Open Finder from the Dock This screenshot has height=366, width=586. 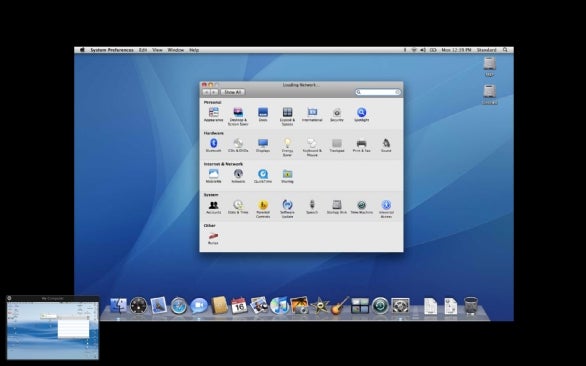(x=118, y=305)
